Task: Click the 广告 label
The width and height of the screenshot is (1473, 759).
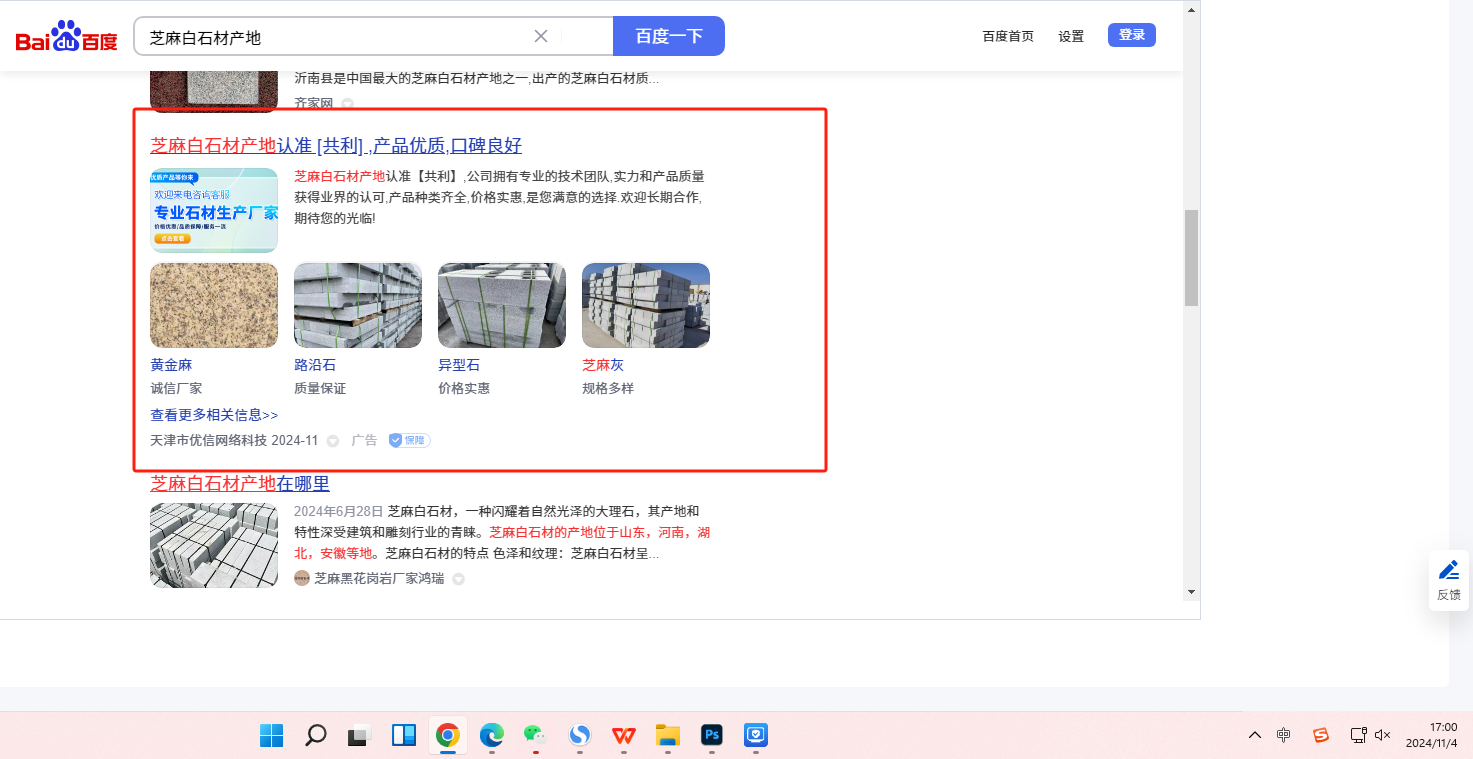Action: click(364, 440)
